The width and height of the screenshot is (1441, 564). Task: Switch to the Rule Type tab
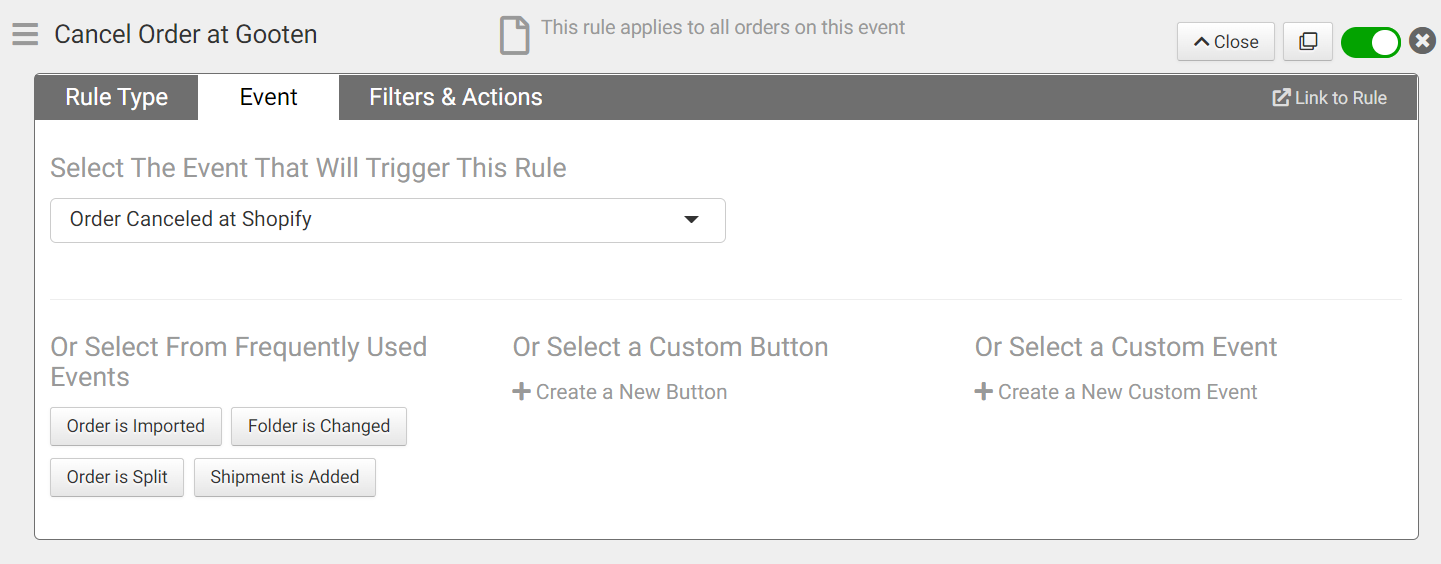116,98
